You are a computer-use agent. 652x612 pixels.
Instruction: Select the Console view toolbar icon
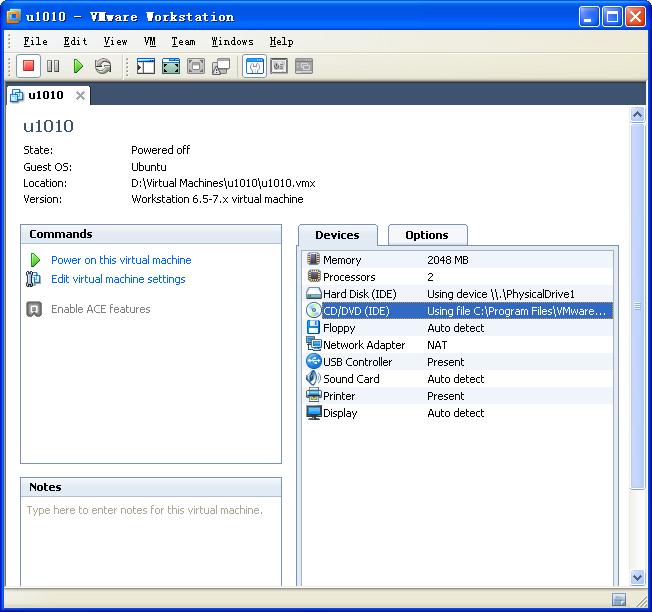click(304, 66)
